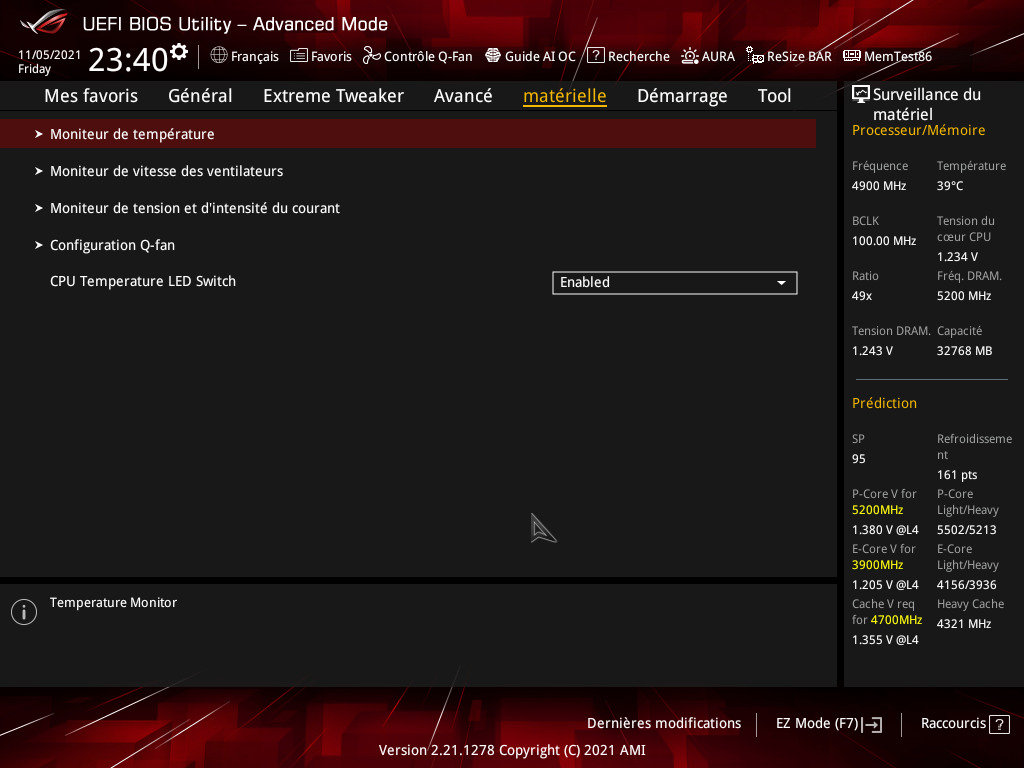Click CPU Temperature LED Switch label

click(143, 281)
